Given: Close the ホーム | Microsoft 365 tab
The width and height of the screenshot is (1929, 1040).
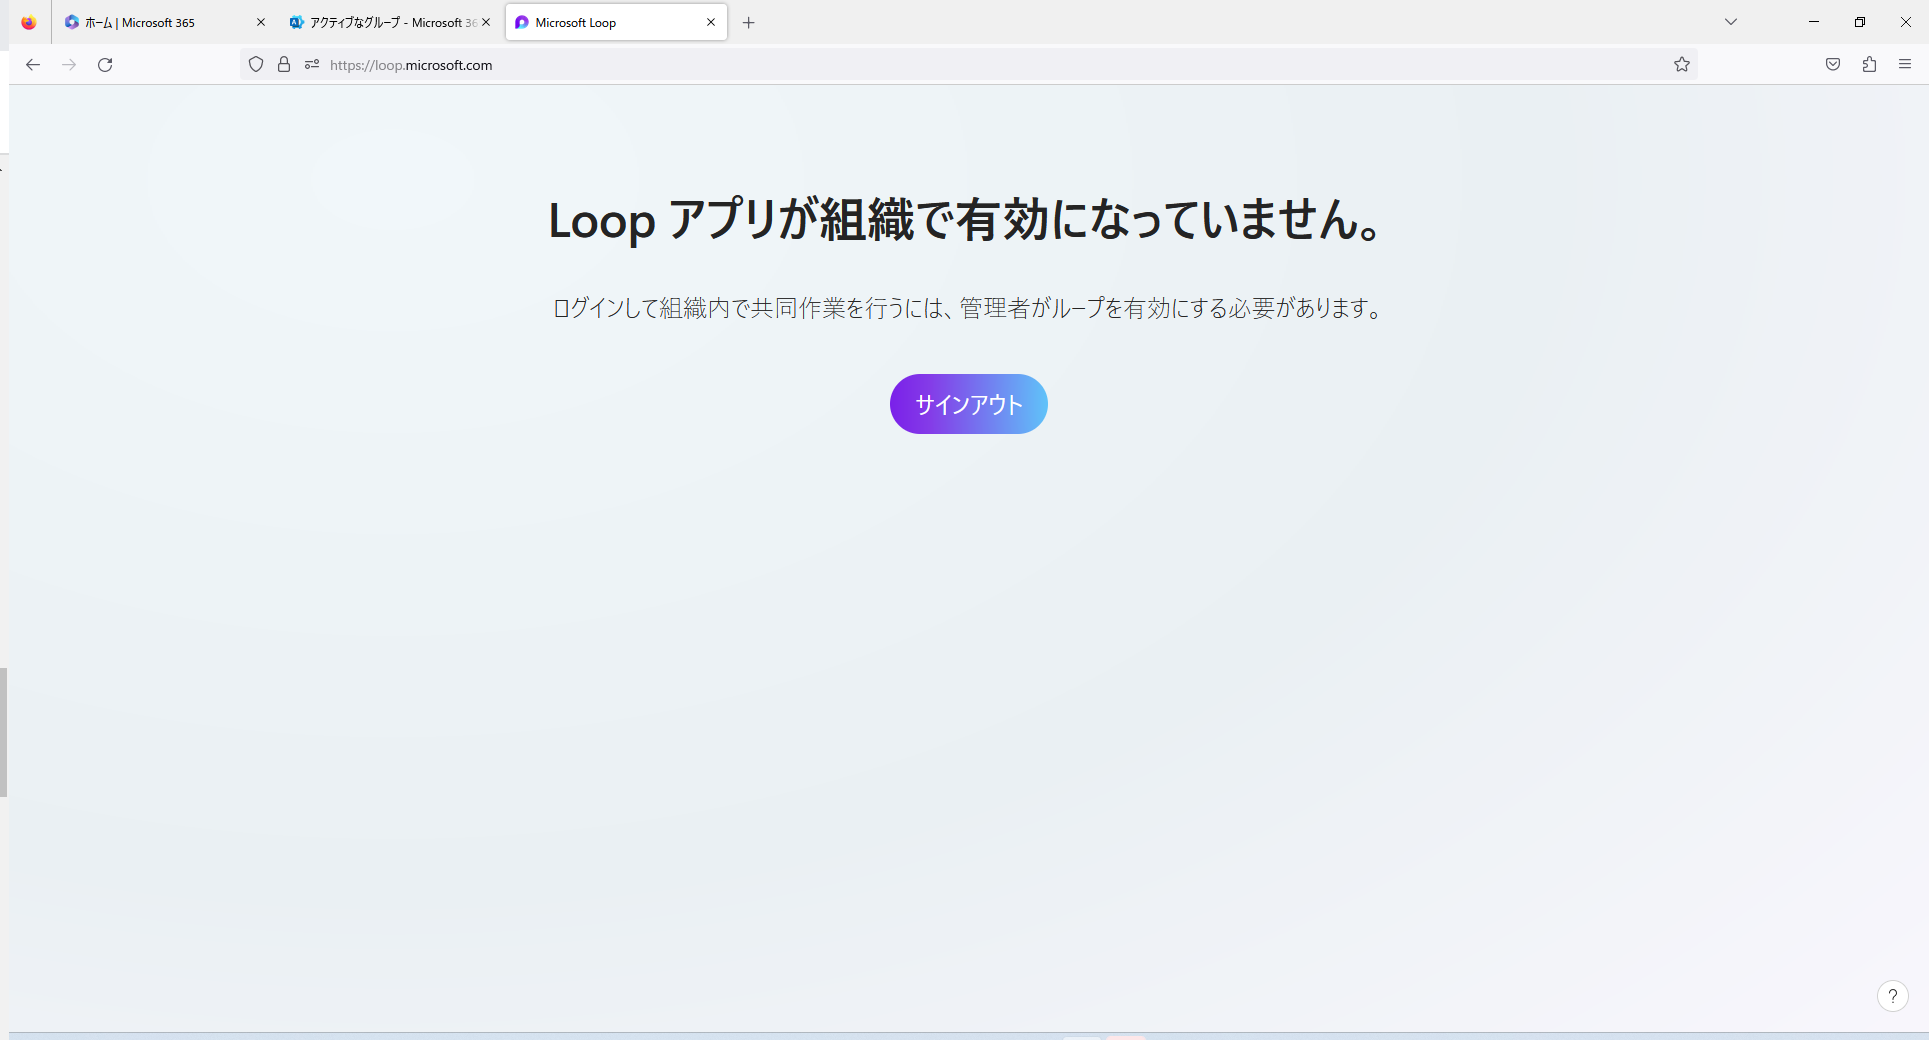Looking at the screenshot, I should [x=261, y=22].
